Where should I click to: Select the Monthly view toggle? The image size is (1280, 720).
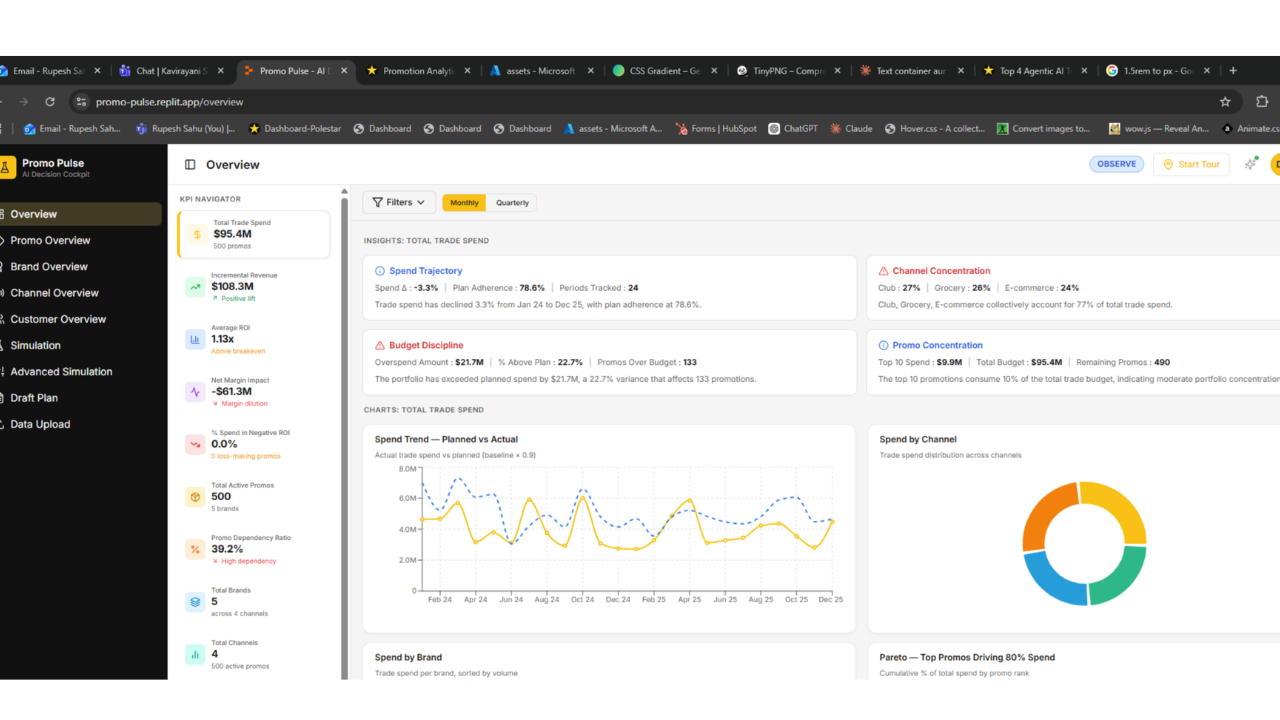coord(464,203)
